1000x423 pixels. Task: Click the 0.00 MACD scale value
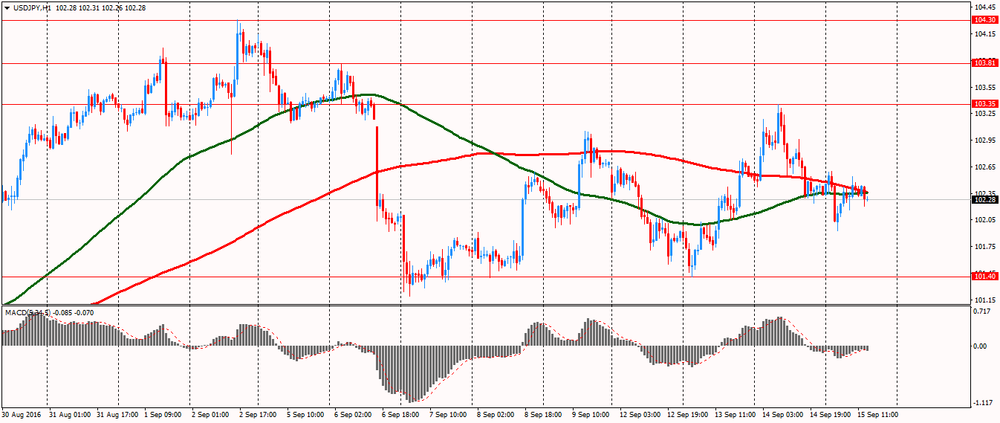pyautogui.click(x=982, y=346)
